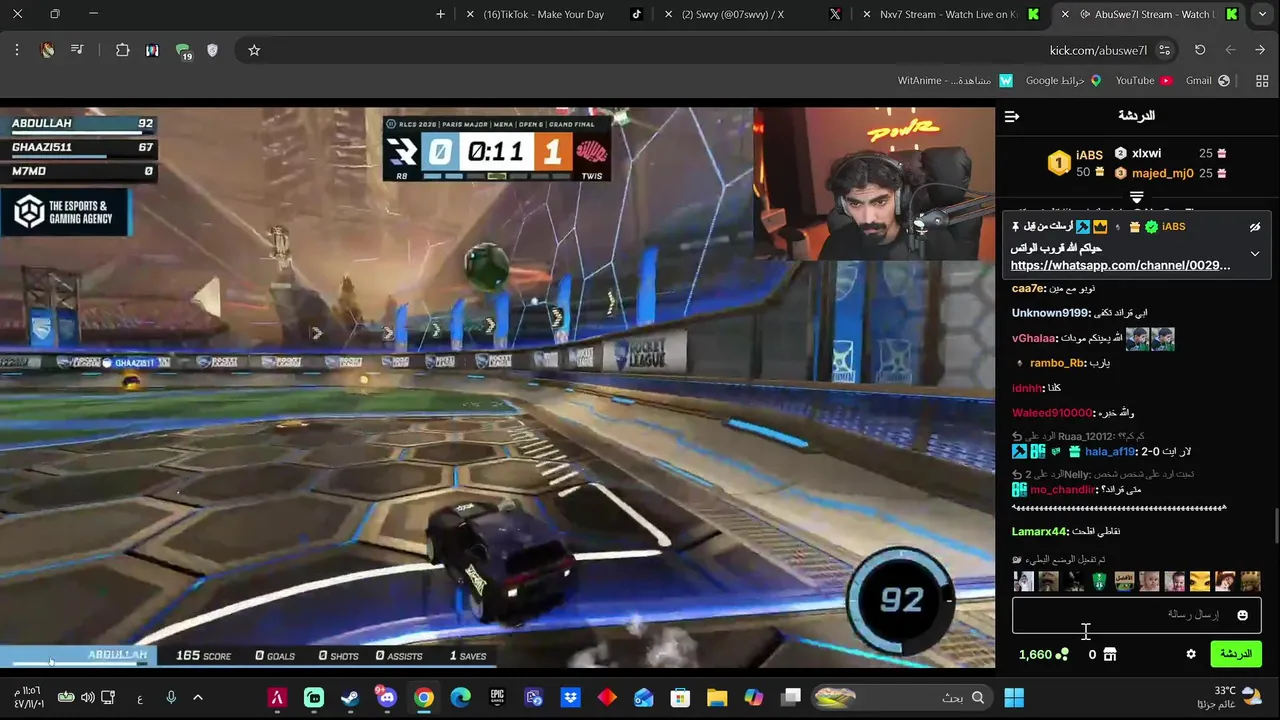Open majed_mj0 gifter profile
The height and width of the screenshot is (720, 1280).
click(1162, 173)
